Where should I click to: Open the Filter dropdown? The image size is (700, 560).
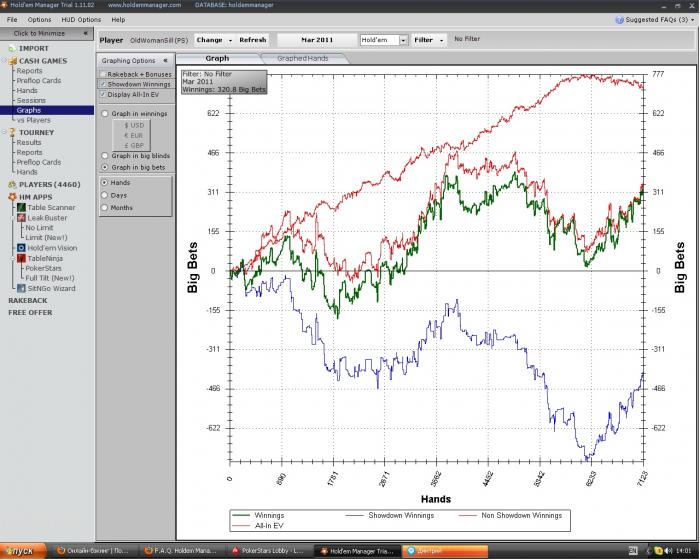coord(429,40)
